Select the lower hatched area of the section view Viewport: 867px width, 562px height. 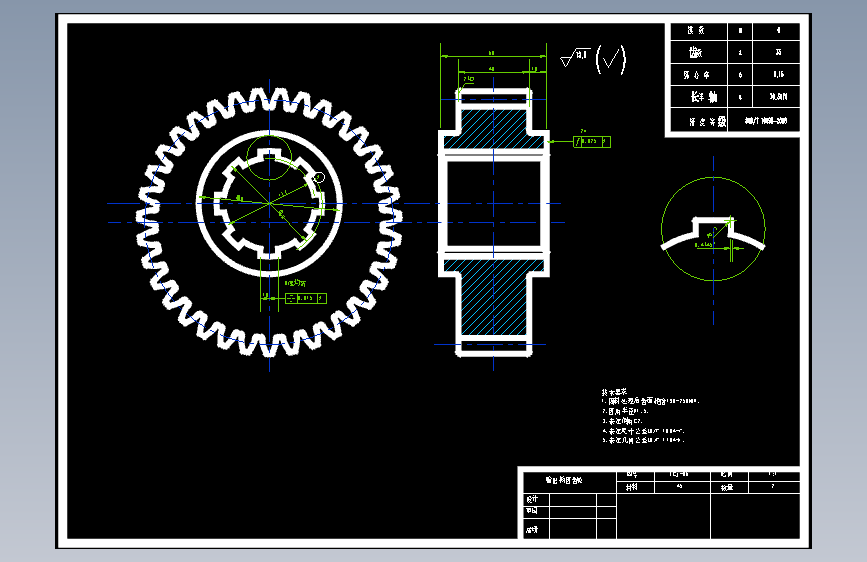[x=494, y=298]
